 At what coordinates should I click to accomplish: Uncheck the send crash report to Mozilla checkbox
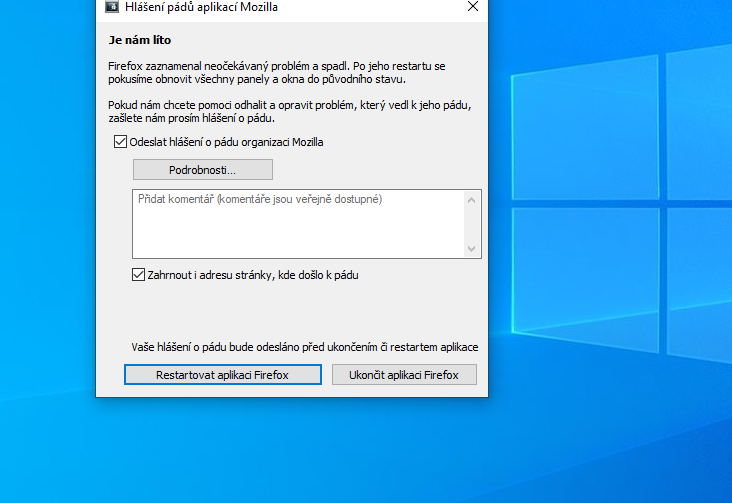pyautogui.click(x=121, y=142)
